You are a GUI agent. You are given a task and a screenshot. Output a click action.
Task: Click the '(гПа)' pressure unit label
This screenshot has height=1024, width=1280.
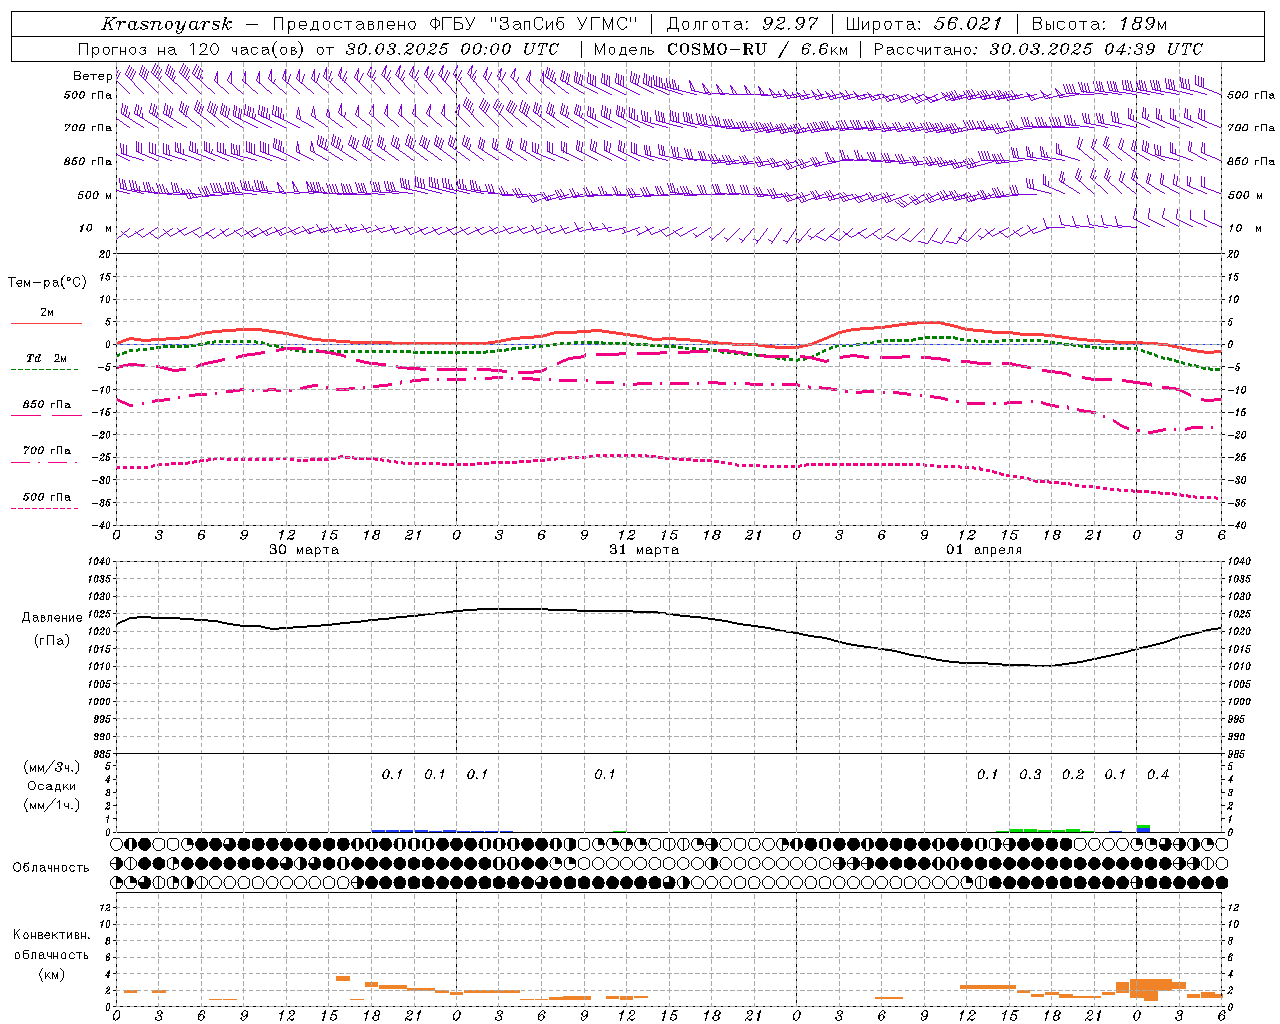click(x=50, y=641)
